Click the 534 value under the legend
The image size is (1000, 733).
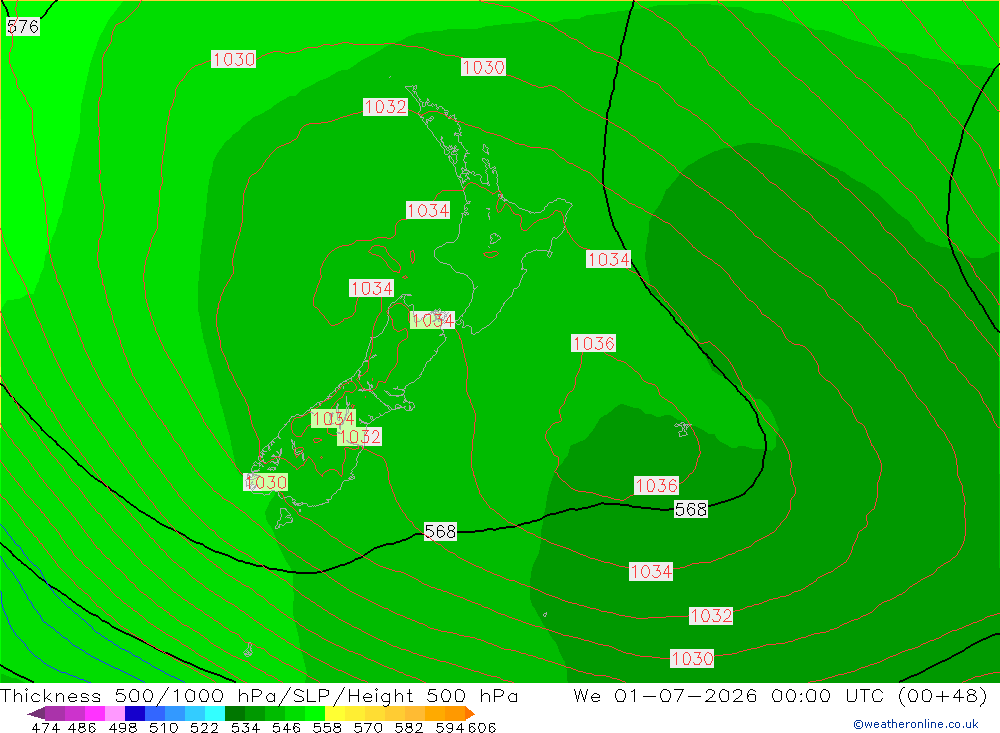tap(246, 727)
